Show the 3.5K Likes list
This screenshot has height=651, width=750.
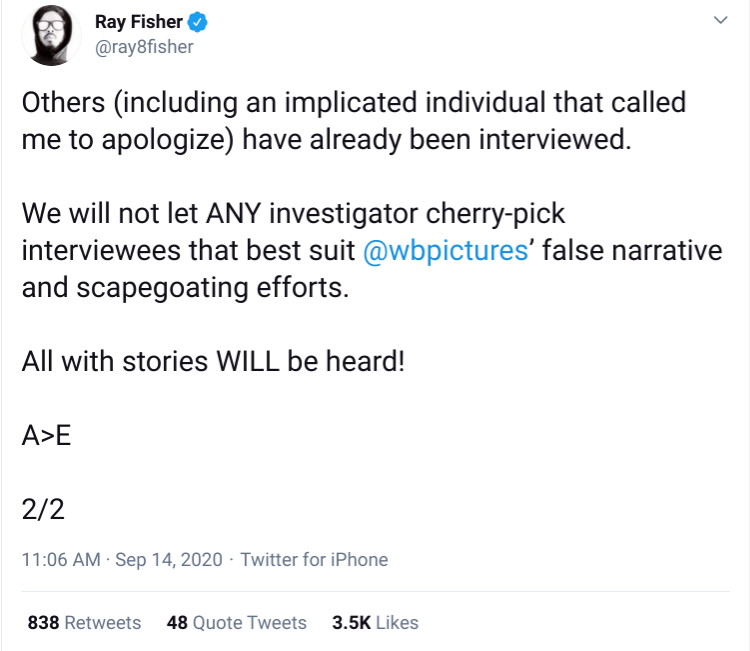point(375,622)
